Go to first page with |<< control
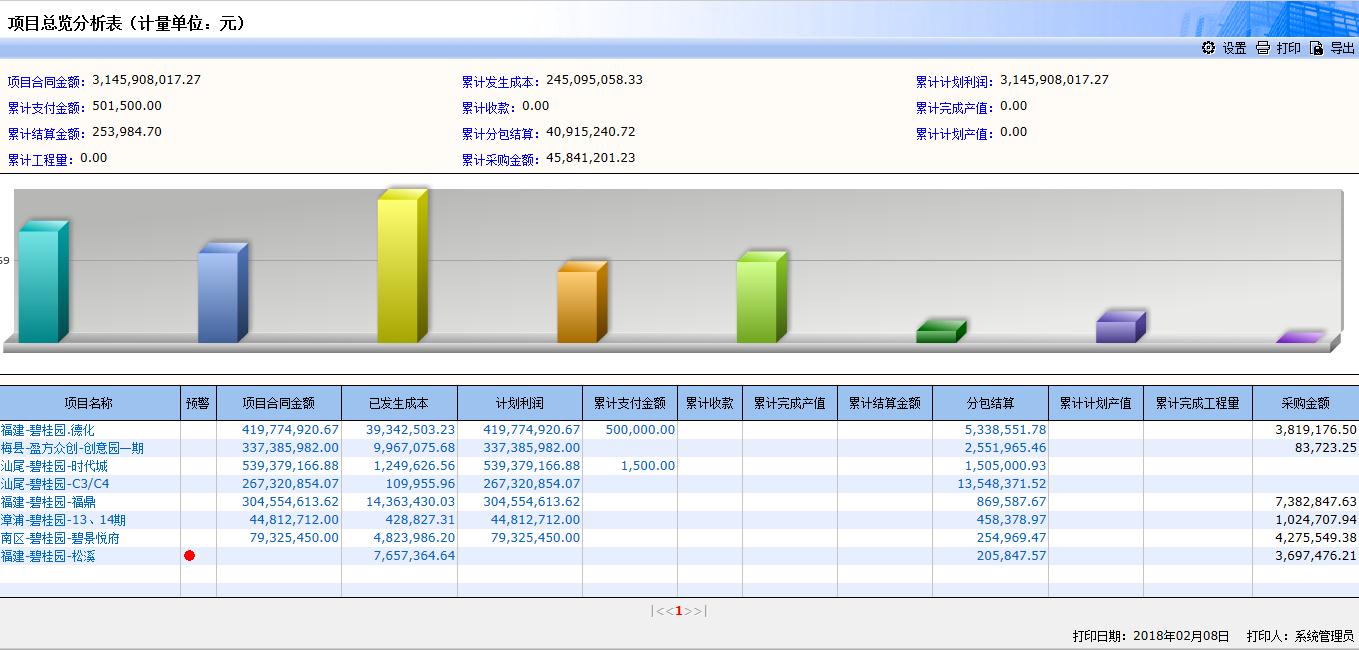1359x650 pixels. pyautogui.click(x=661, y=611)
